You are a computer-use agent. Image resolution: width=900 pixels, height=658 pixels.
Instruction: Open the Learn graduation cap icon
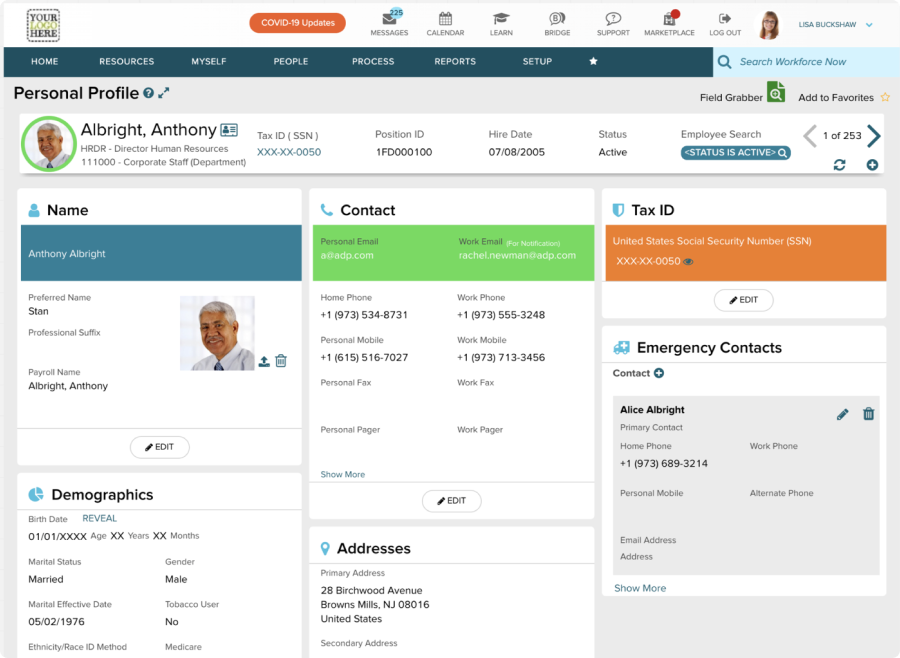click(501, 19)
